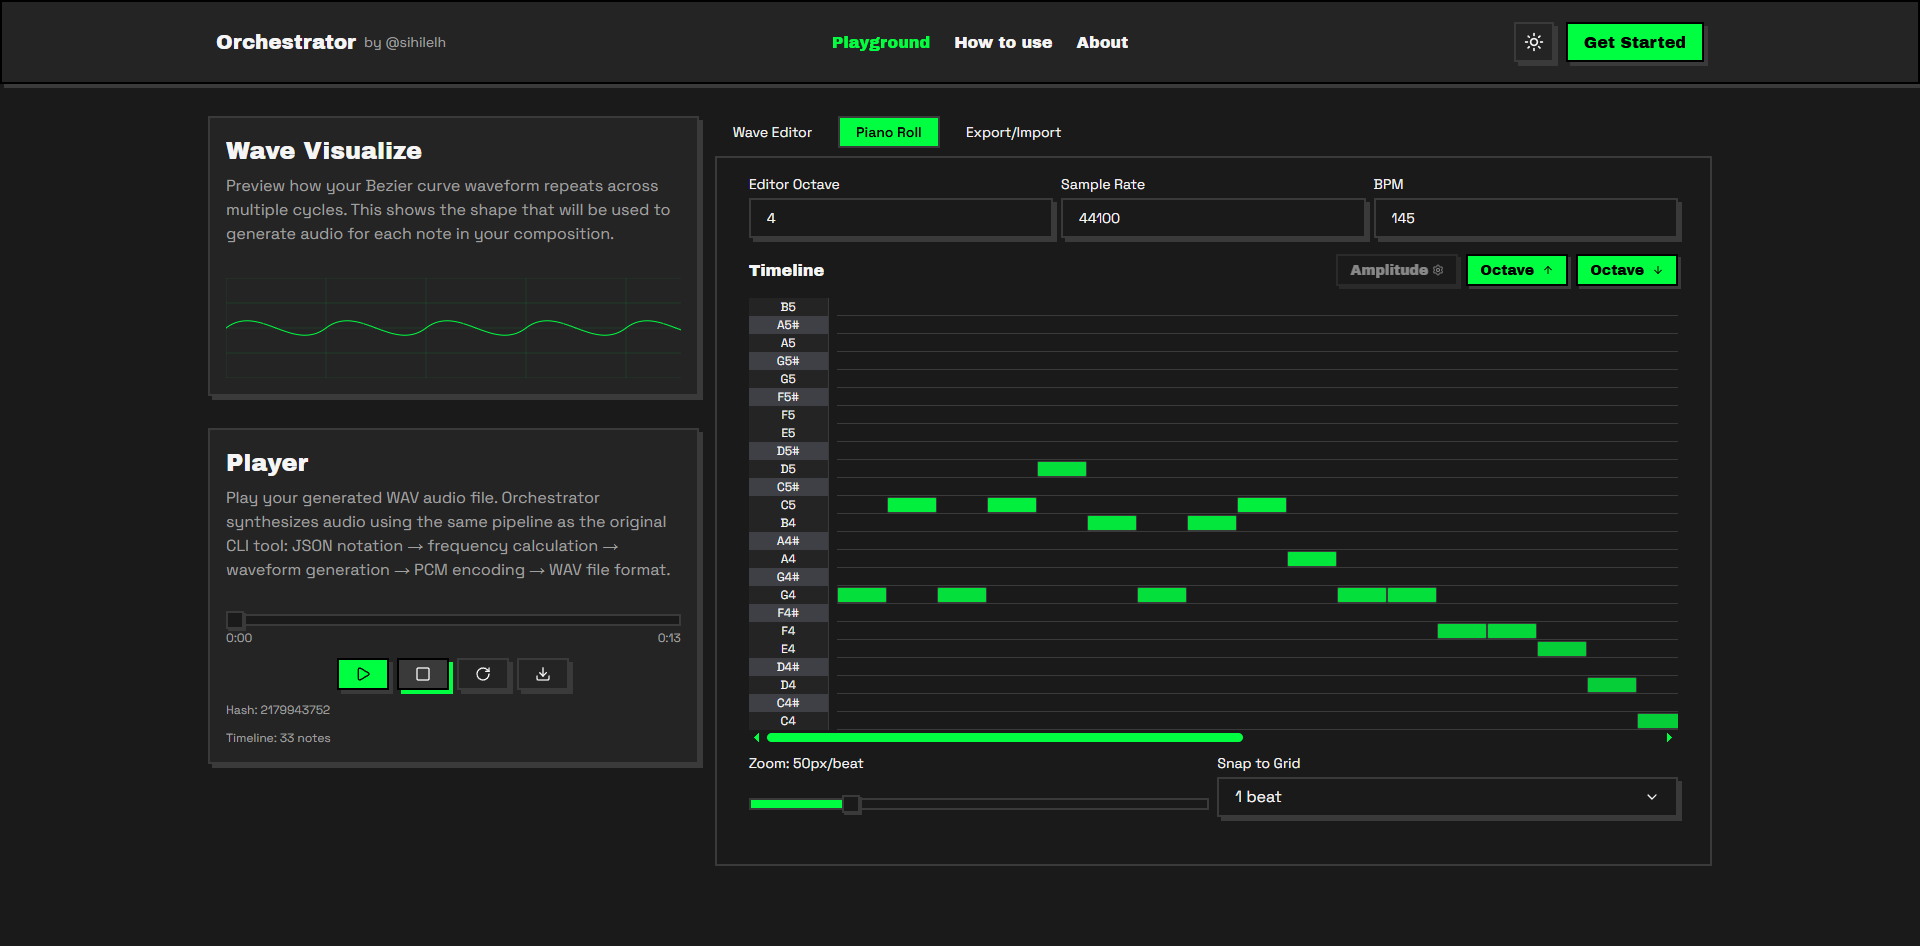Image resolution: width=1920 pixels, height=946 pixels.
Task: Click the Get Started button
Action: click(x=1635, y=42)
